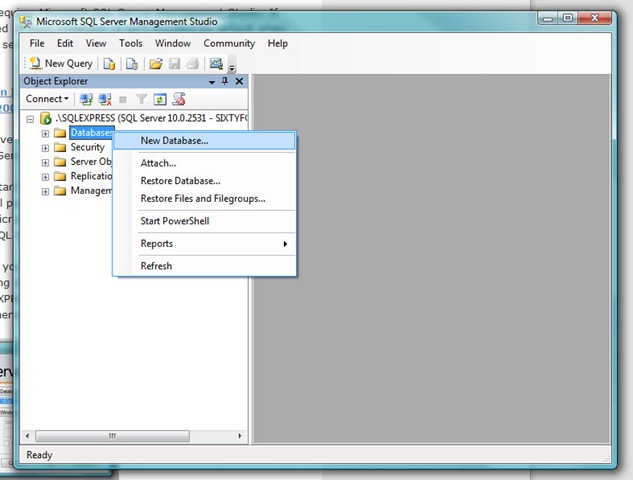Click the Open File folder icon
This screenshot has height=480, width=633.
click(156, 64)
